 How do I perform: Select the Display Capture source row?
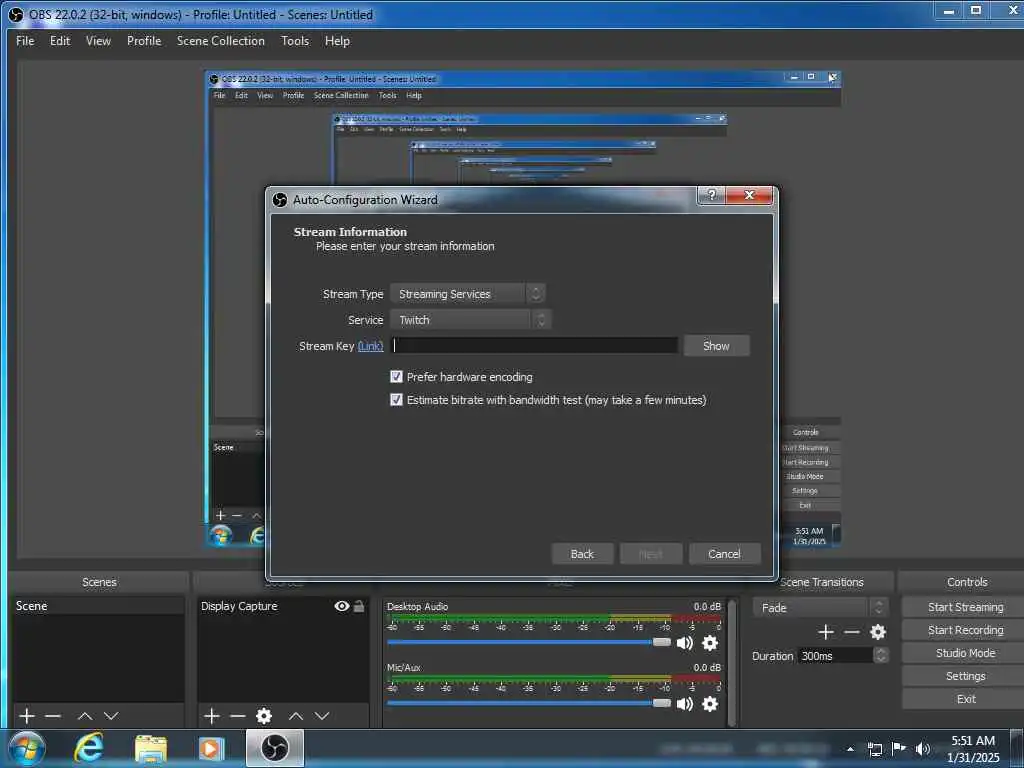coord(283,606)
